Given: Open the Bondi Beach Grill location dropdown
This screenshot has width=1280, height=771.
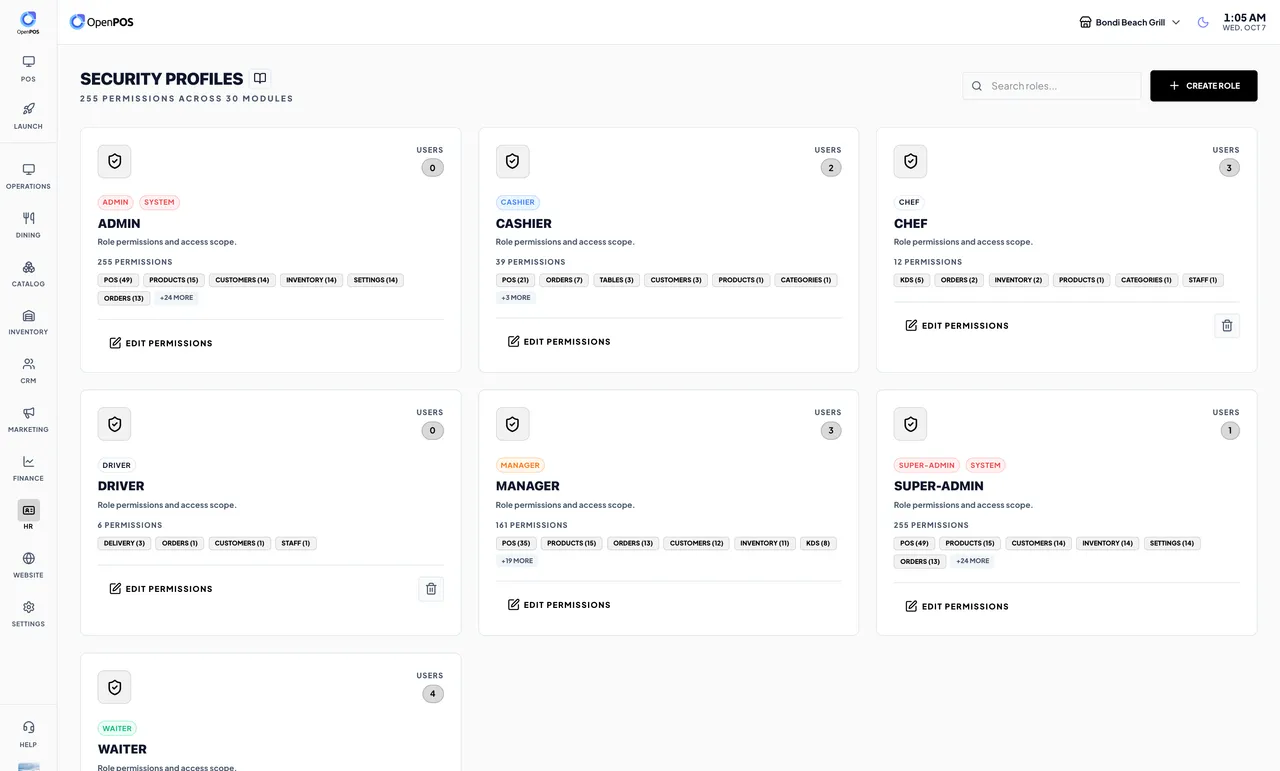Looking at the screenshot, I should click(1130, 22).
